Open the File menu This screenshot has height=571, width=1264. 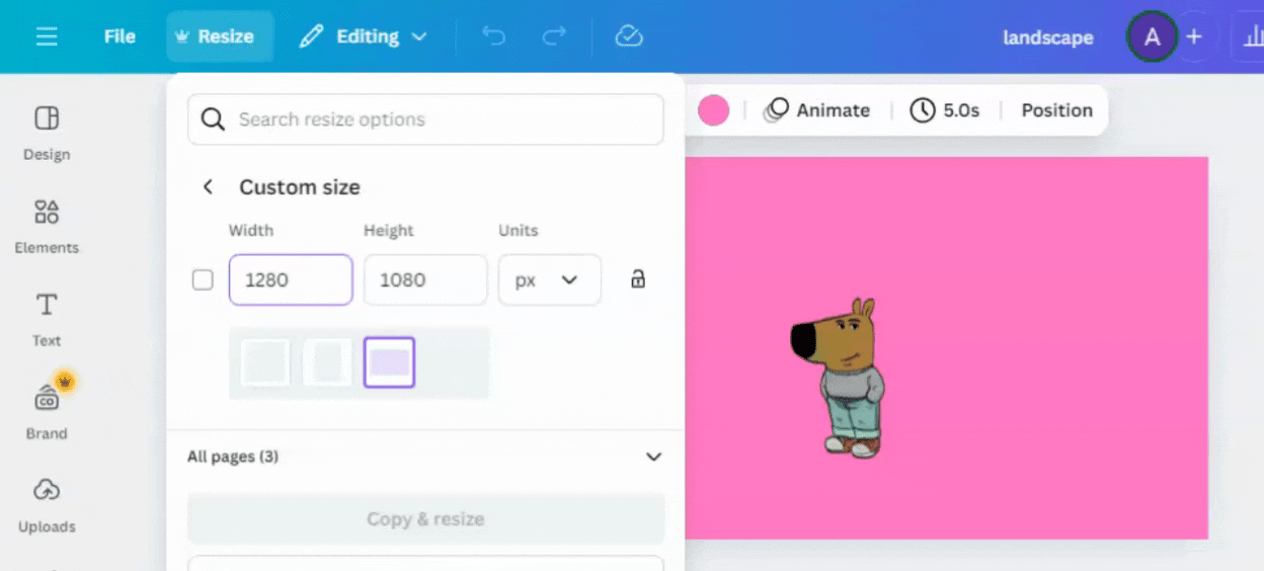point(119,37)
